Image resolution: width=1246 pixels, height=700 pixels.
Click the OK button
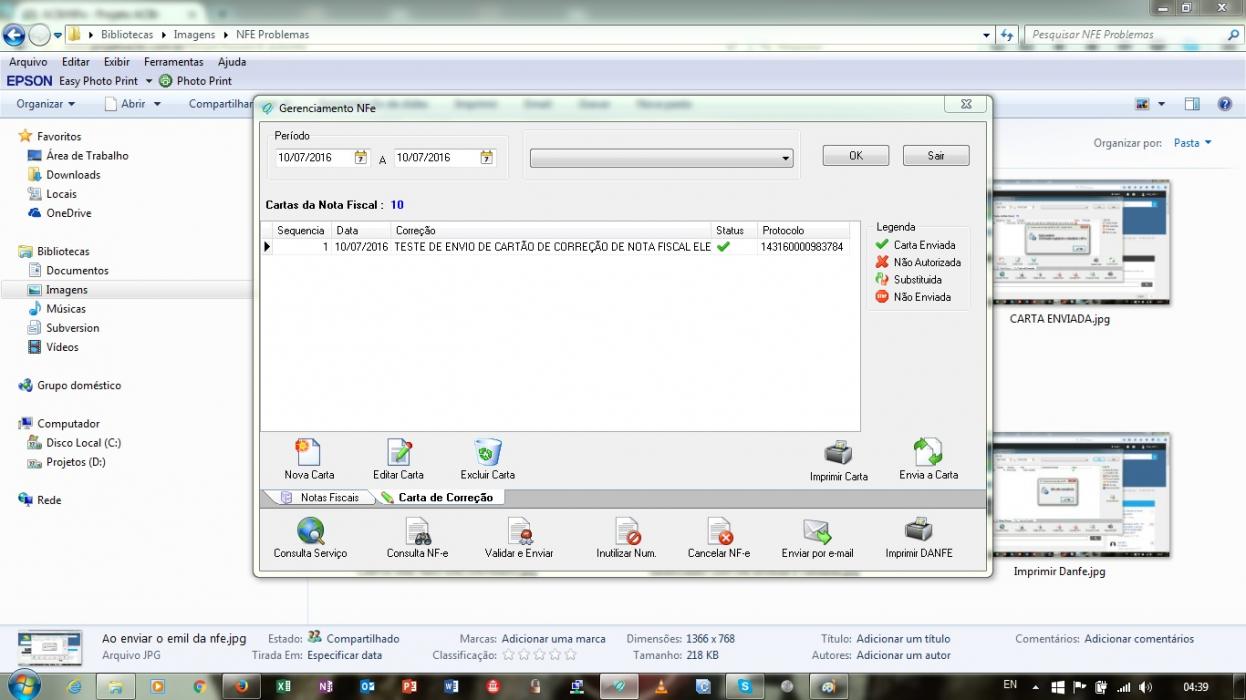856,156
